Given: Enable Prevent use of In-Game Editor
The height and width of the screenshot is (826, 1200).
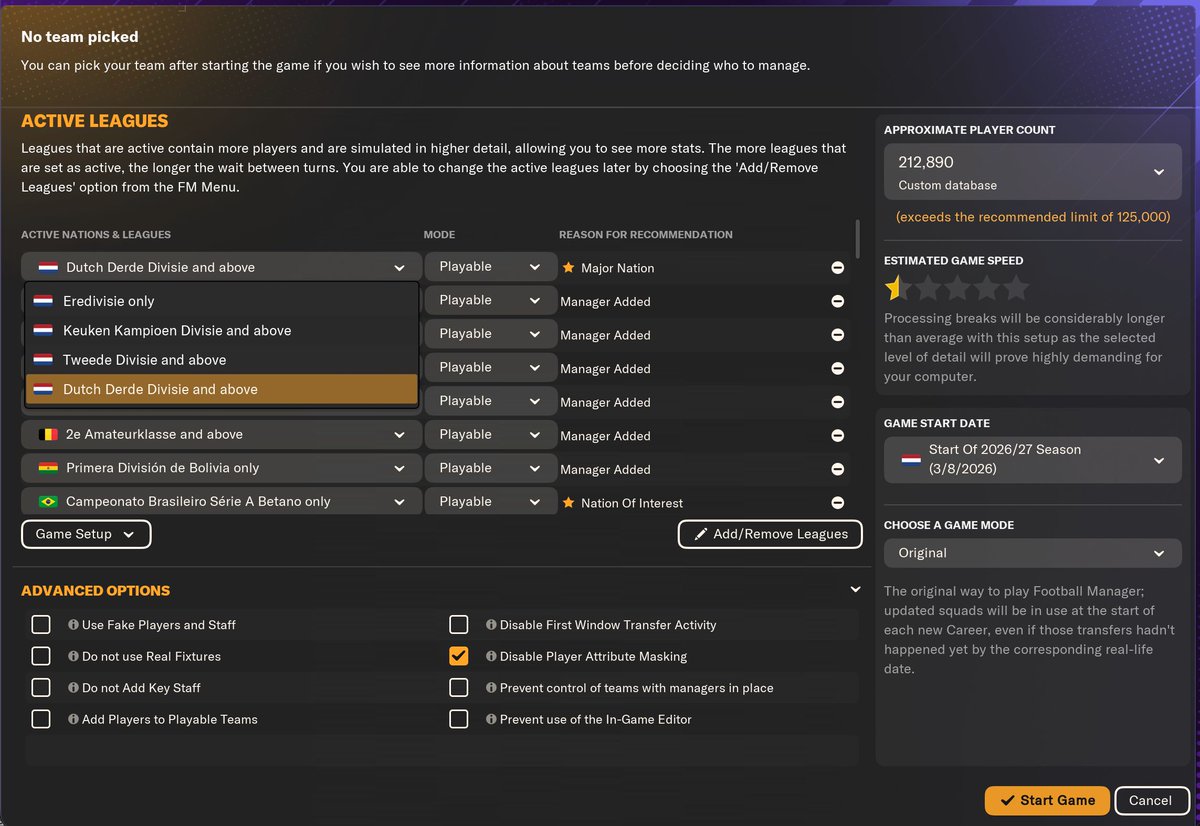Looking at the screenshot, I should (x=459, y=720).
